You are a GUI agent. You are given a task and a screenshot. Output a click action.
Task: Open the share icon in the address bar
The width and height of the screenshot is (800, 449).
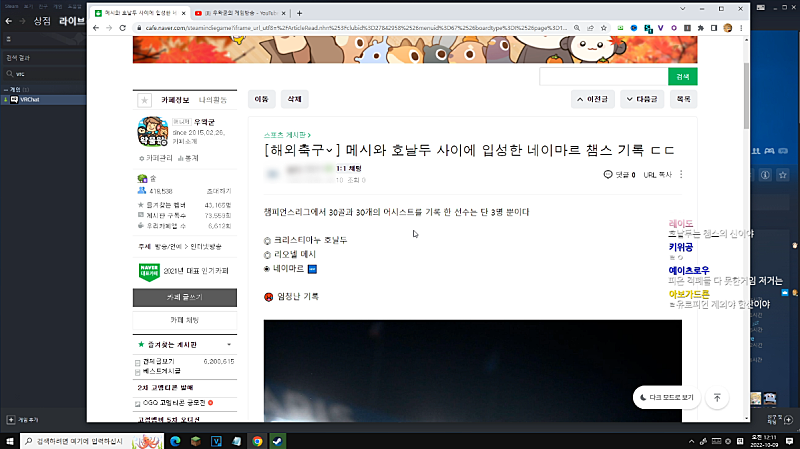[x=590, y=28]
